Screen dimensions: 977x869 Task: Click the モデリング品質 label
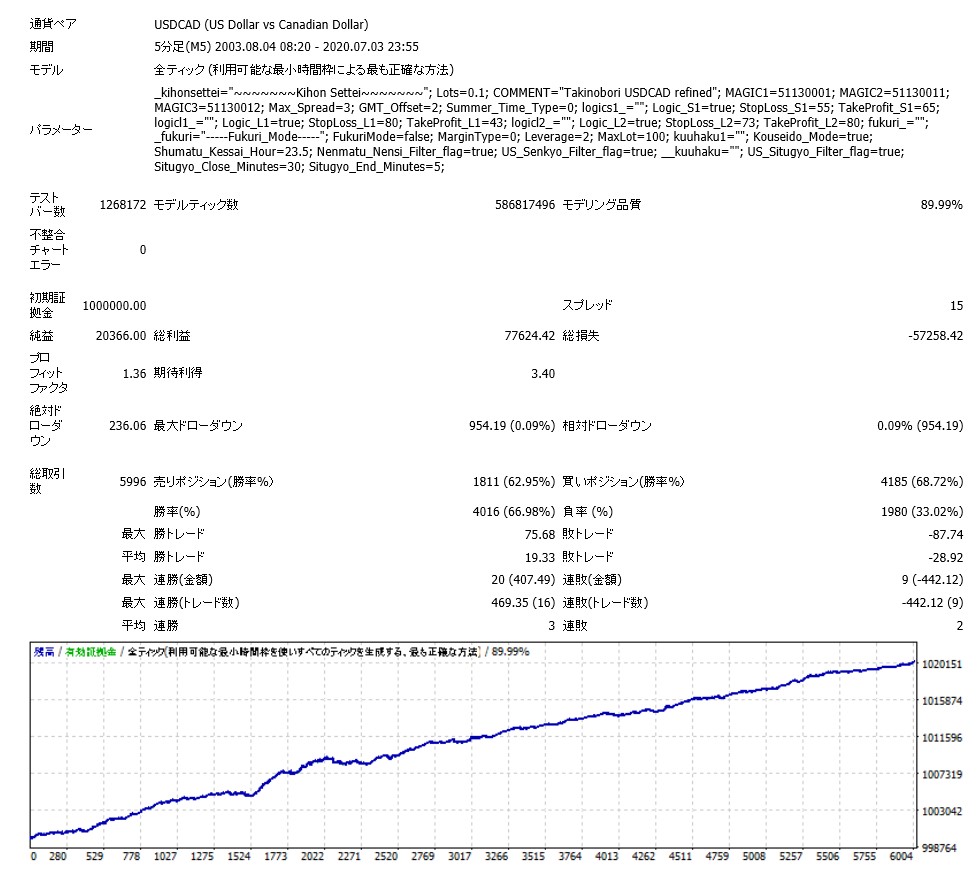click(601, 205)
